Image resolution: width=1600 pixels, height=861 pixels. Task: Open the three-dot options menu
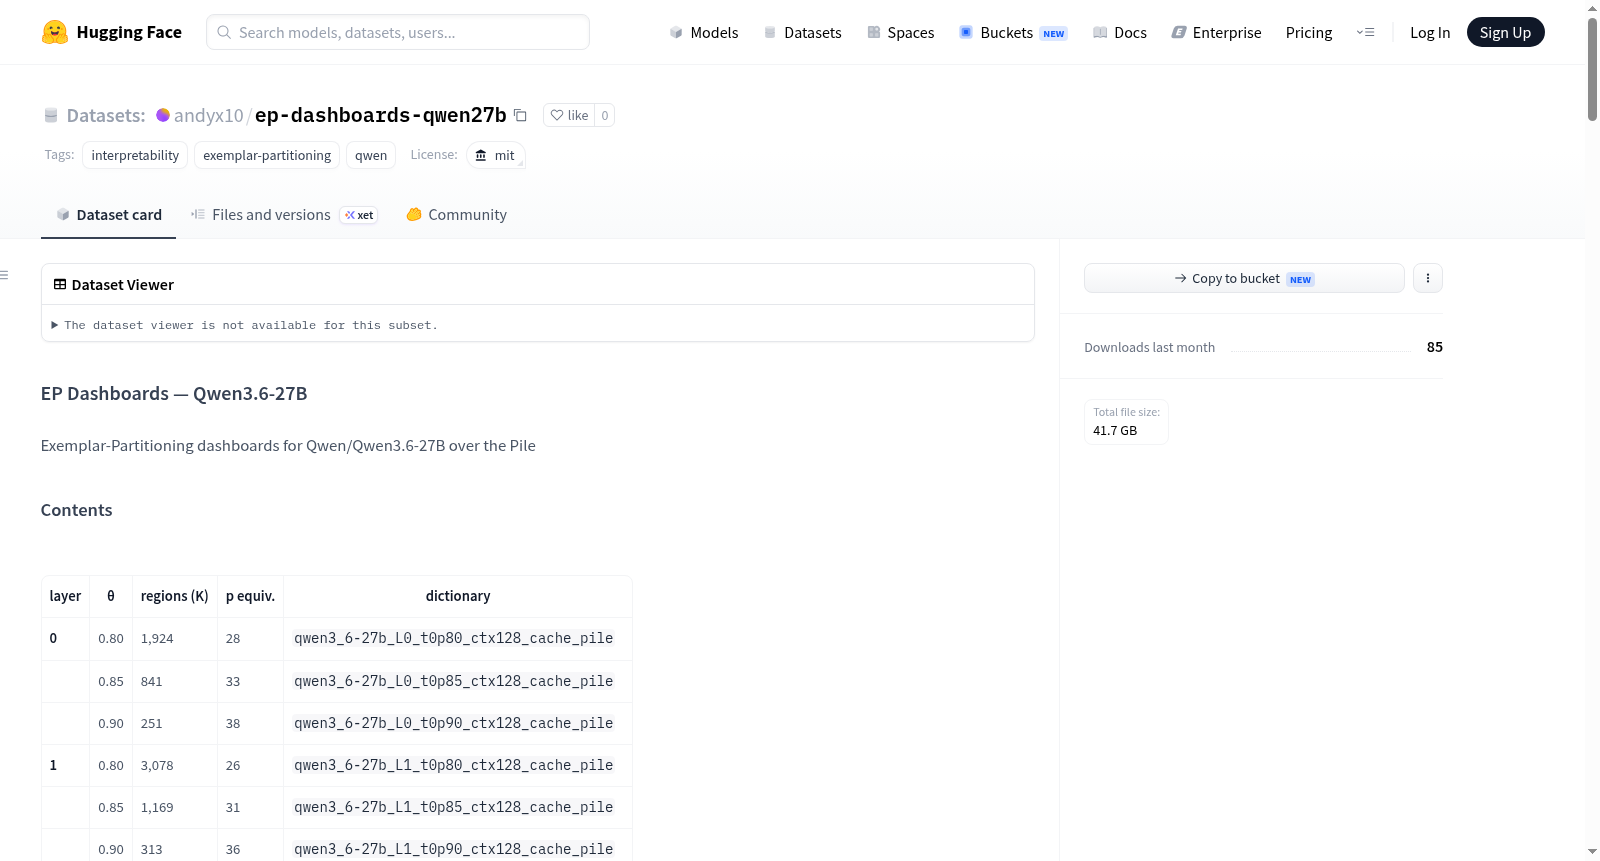(x=1428, y=278)
